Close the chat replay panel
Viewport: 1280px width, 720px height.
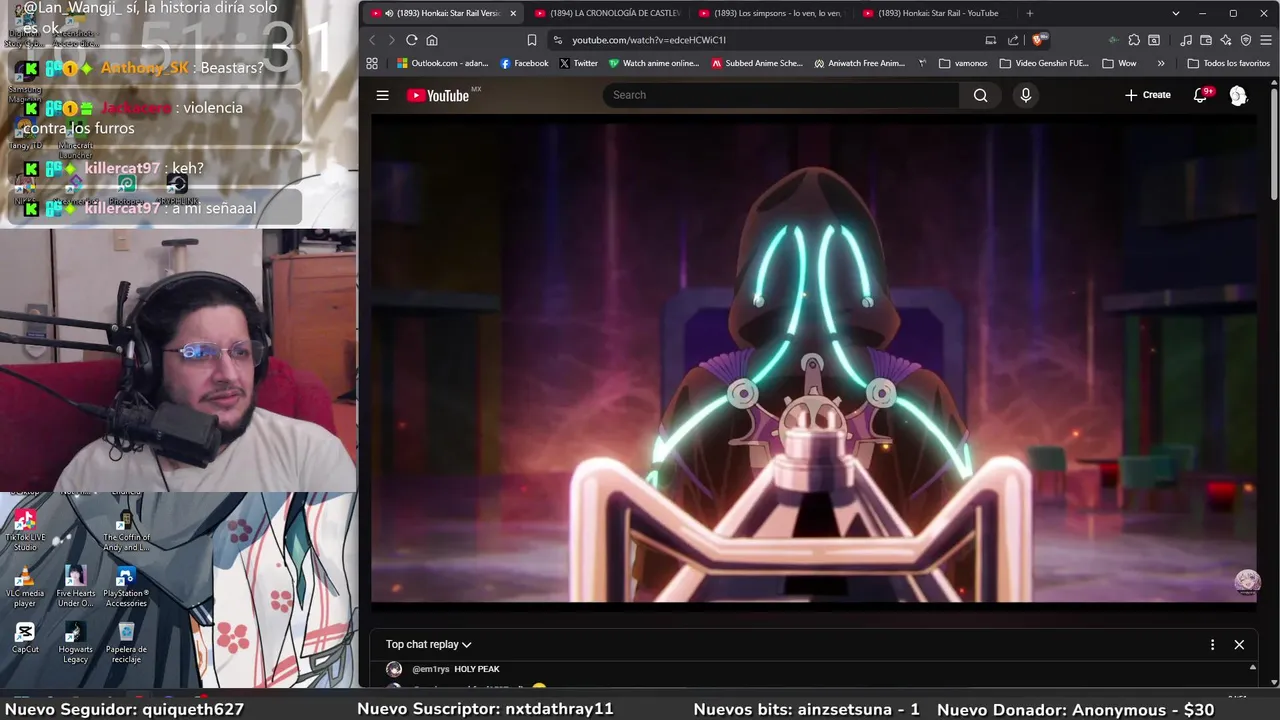[x=1239, y=645]
